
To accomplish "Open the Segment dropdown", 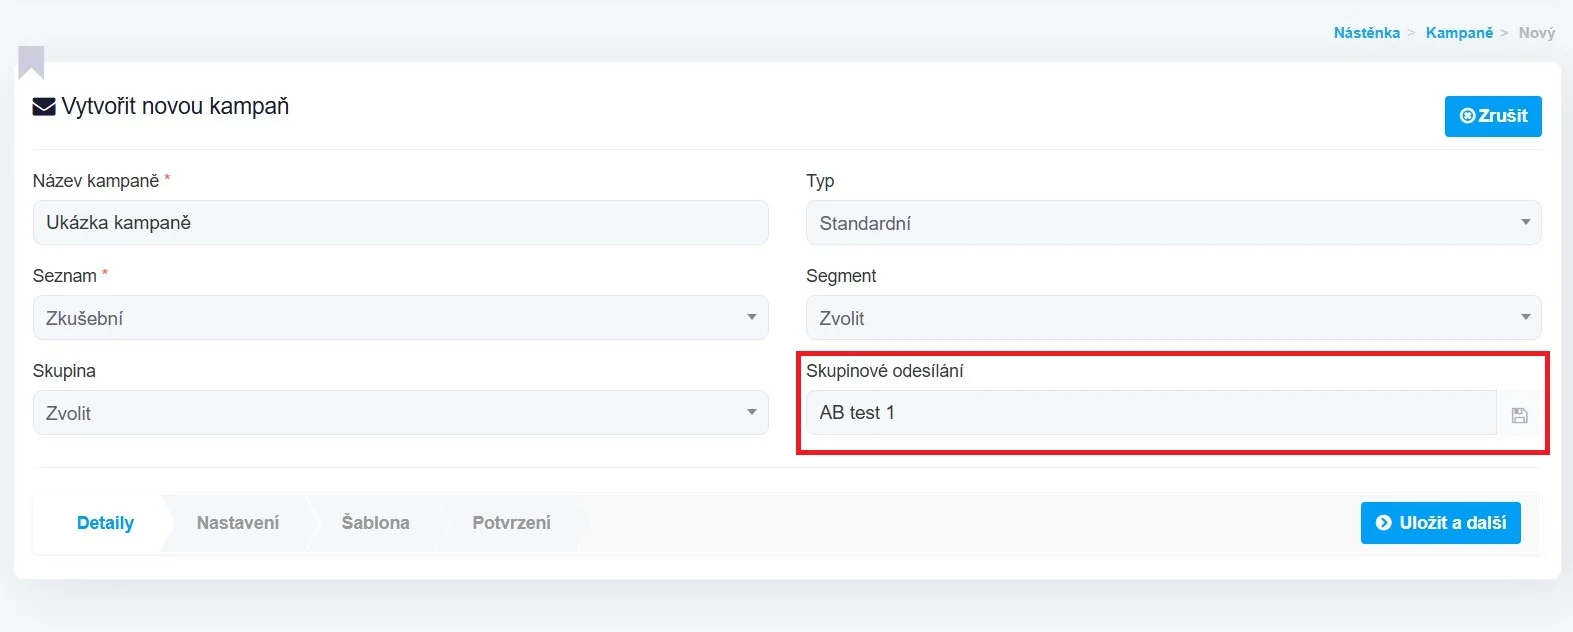I will point(1172,318).
